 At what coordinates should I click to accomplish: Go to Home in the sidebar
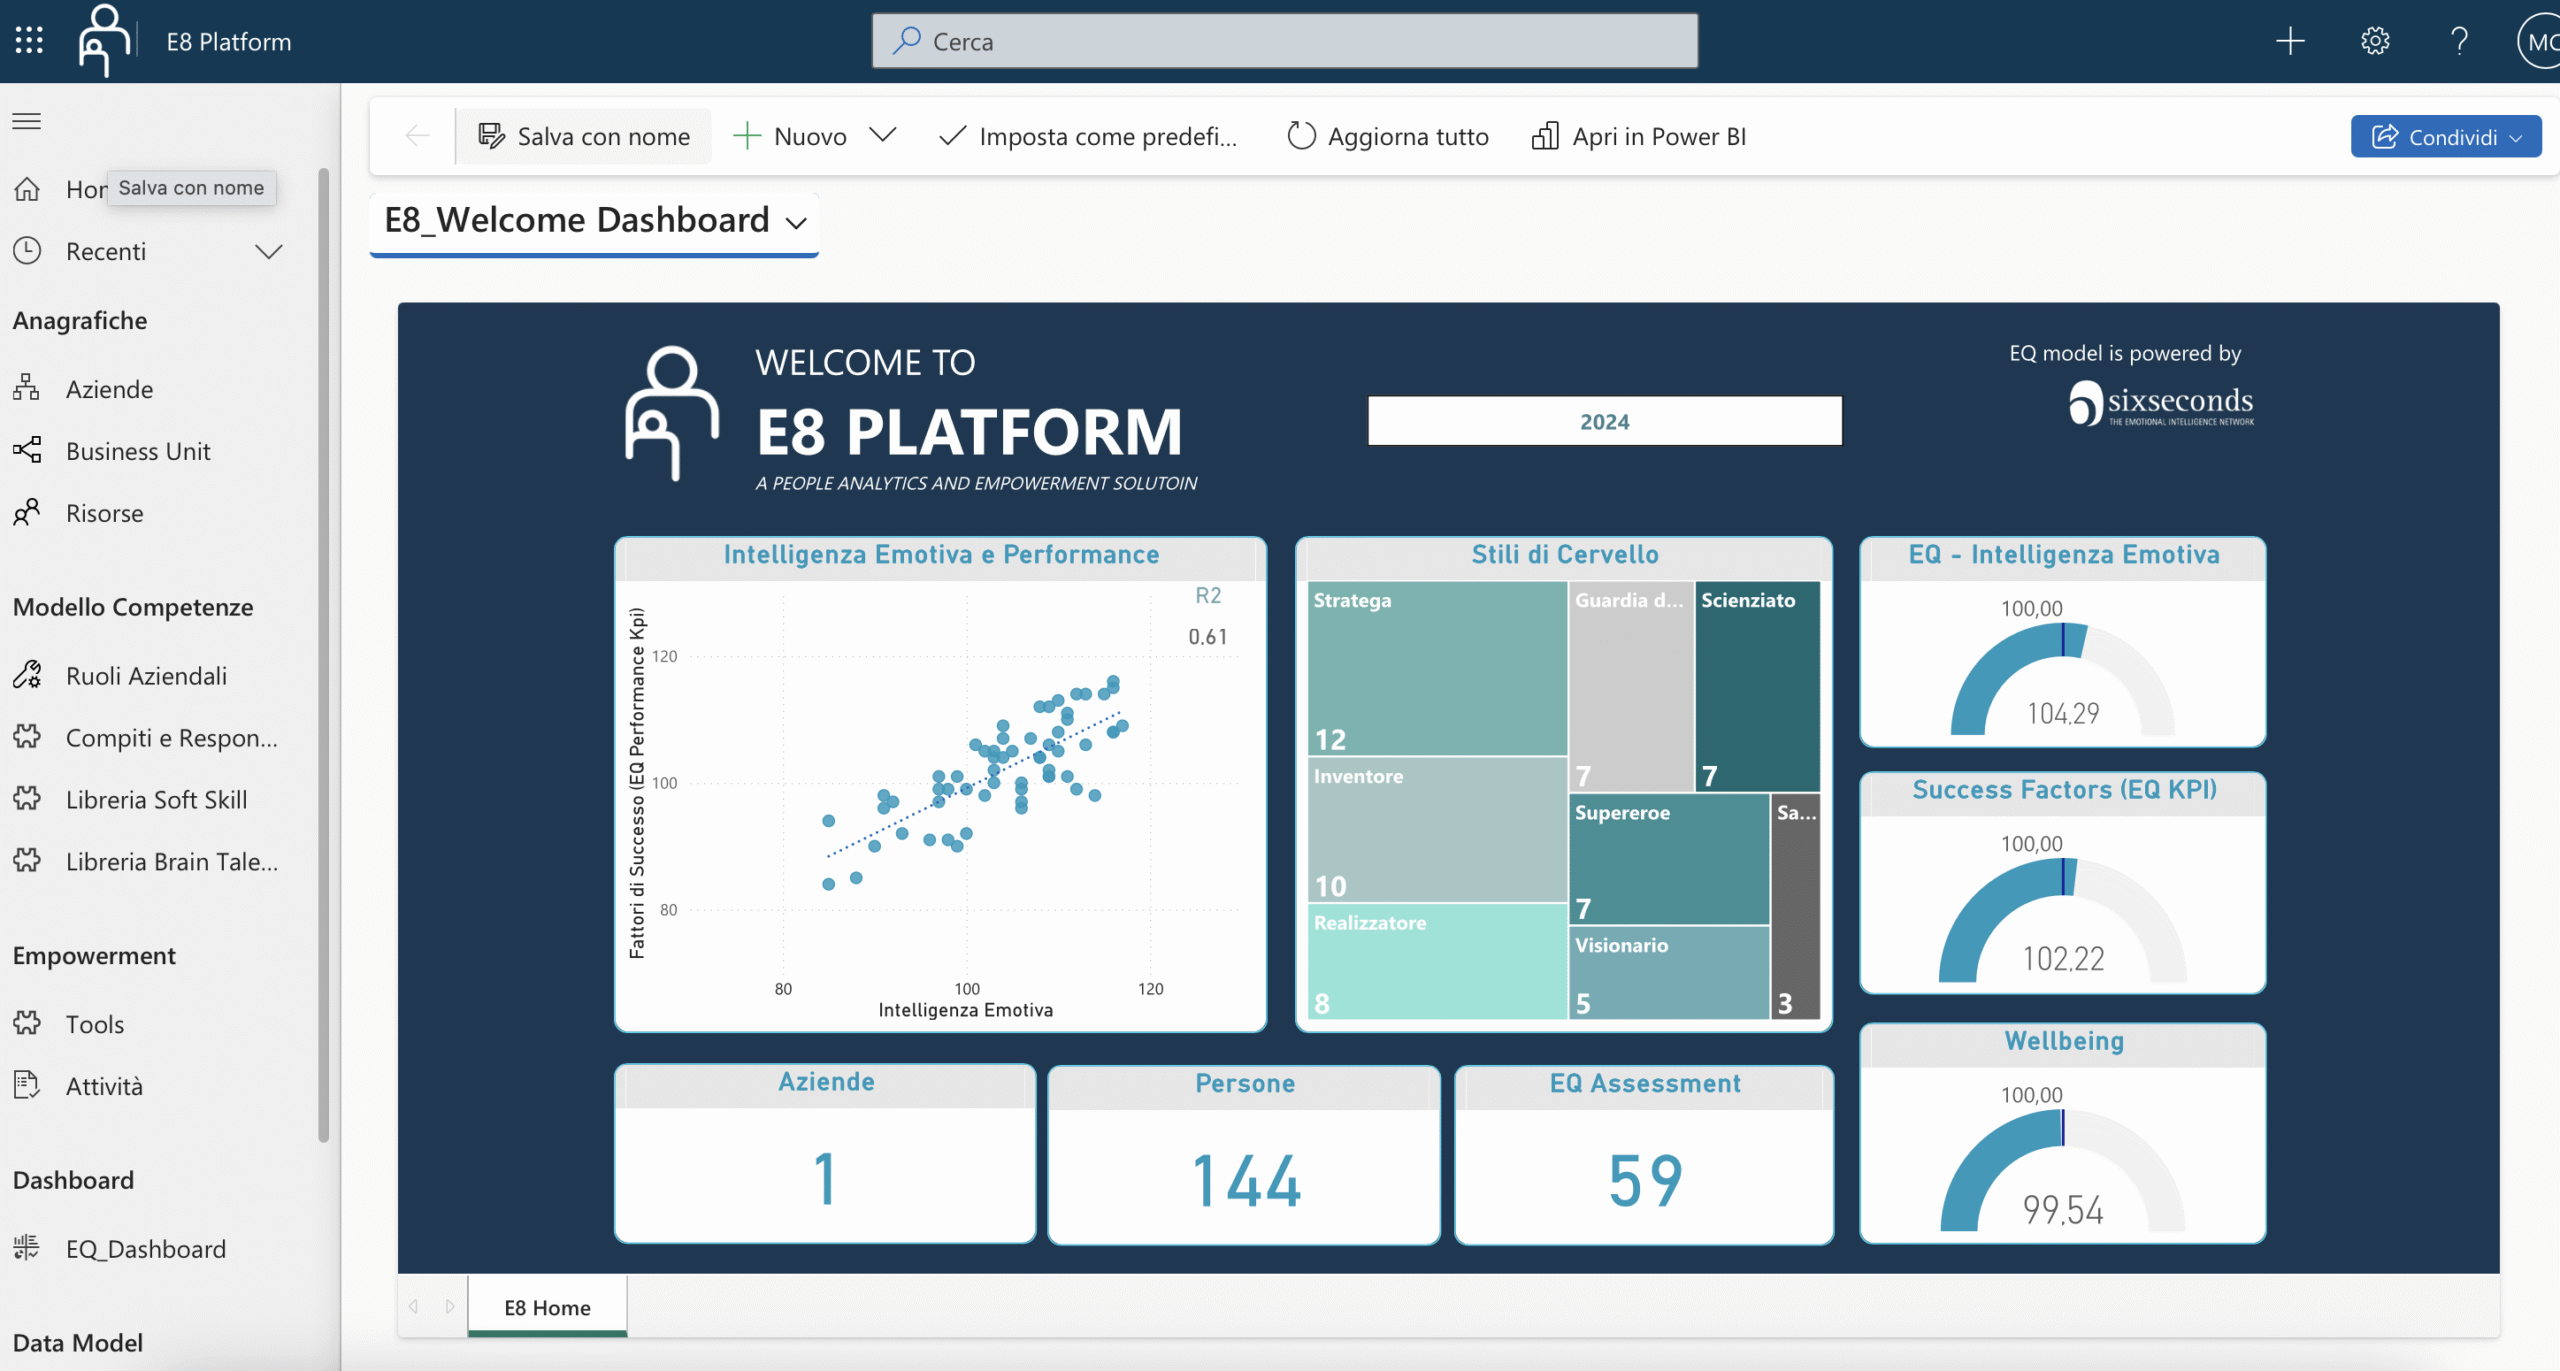[60, 188]
